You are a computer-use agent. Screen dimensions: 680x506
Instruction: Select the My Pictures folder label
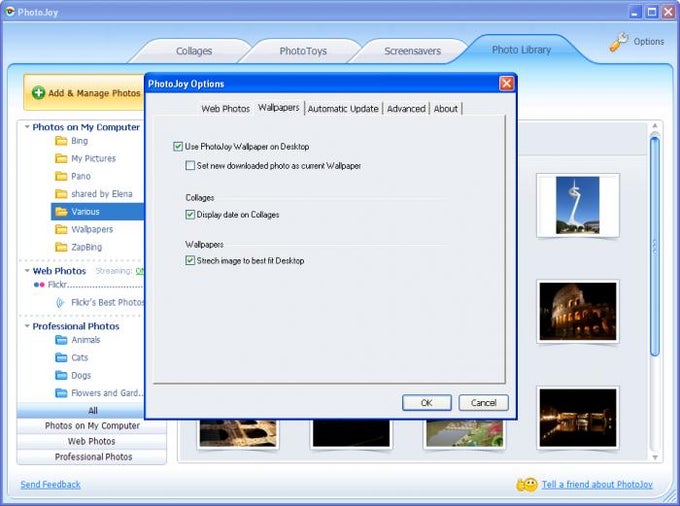pyautogui.click(x=94, y=158)
